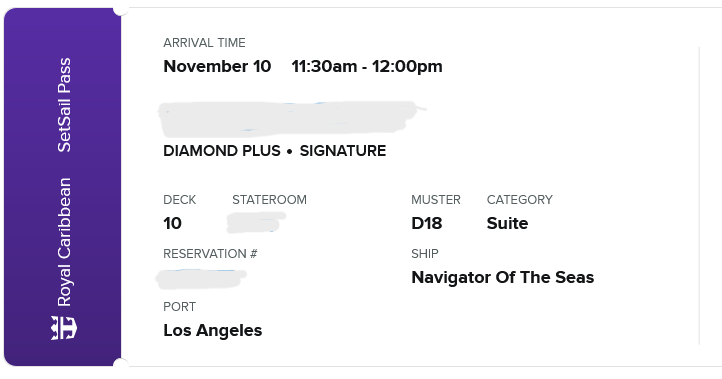The height and width of the screenshot is (379, 722).
Task: Click the RESERVATION # heading
Action: pyautogui.click(x=210, y=254)
